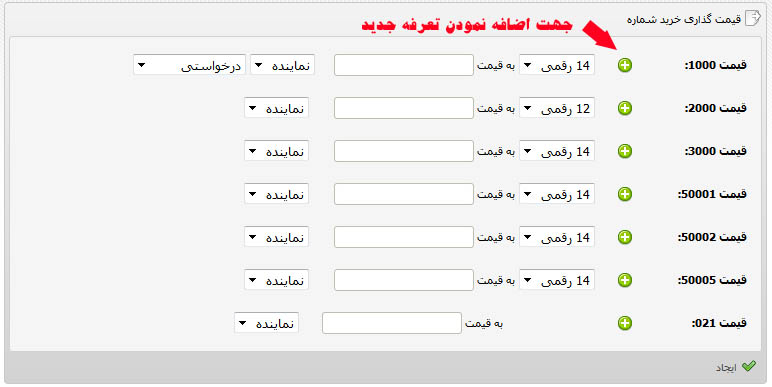Click plus icon in قیمت 50002 row
This screenshot has height=387, width=772.
pos(625,237)
